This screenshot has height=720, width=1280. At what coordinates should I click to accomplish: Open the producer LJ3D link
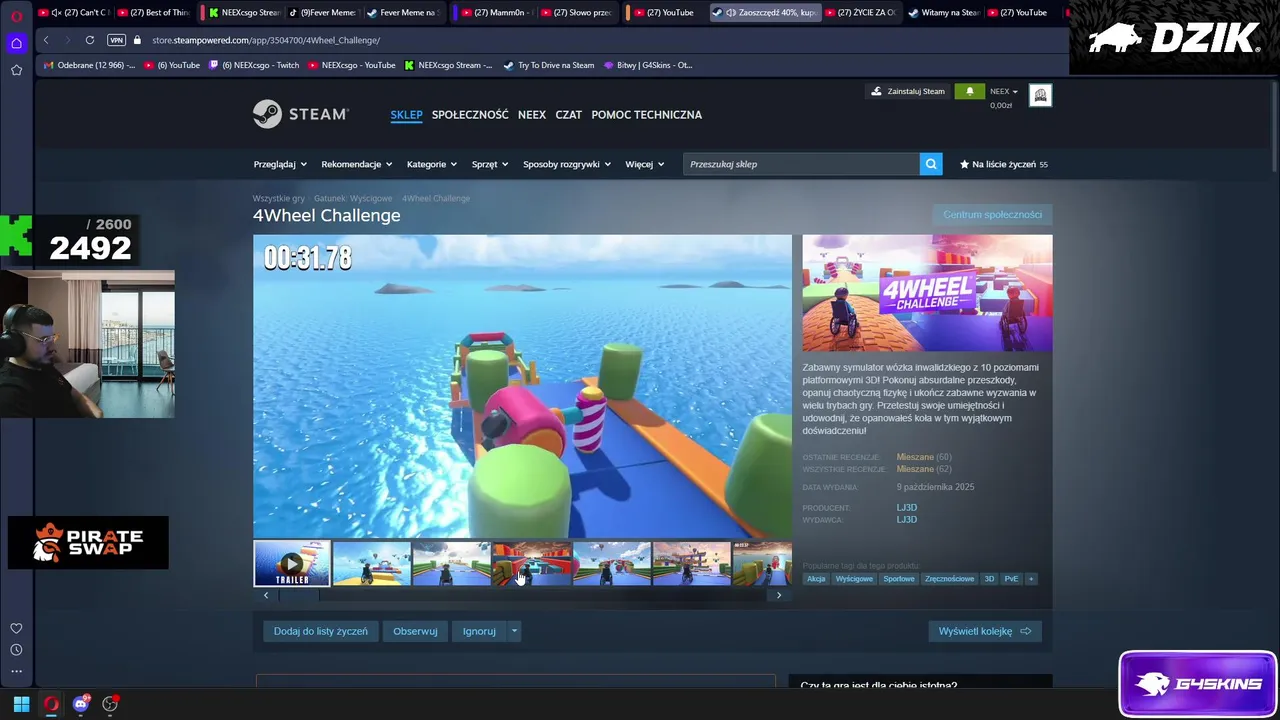tap(907, 508)
